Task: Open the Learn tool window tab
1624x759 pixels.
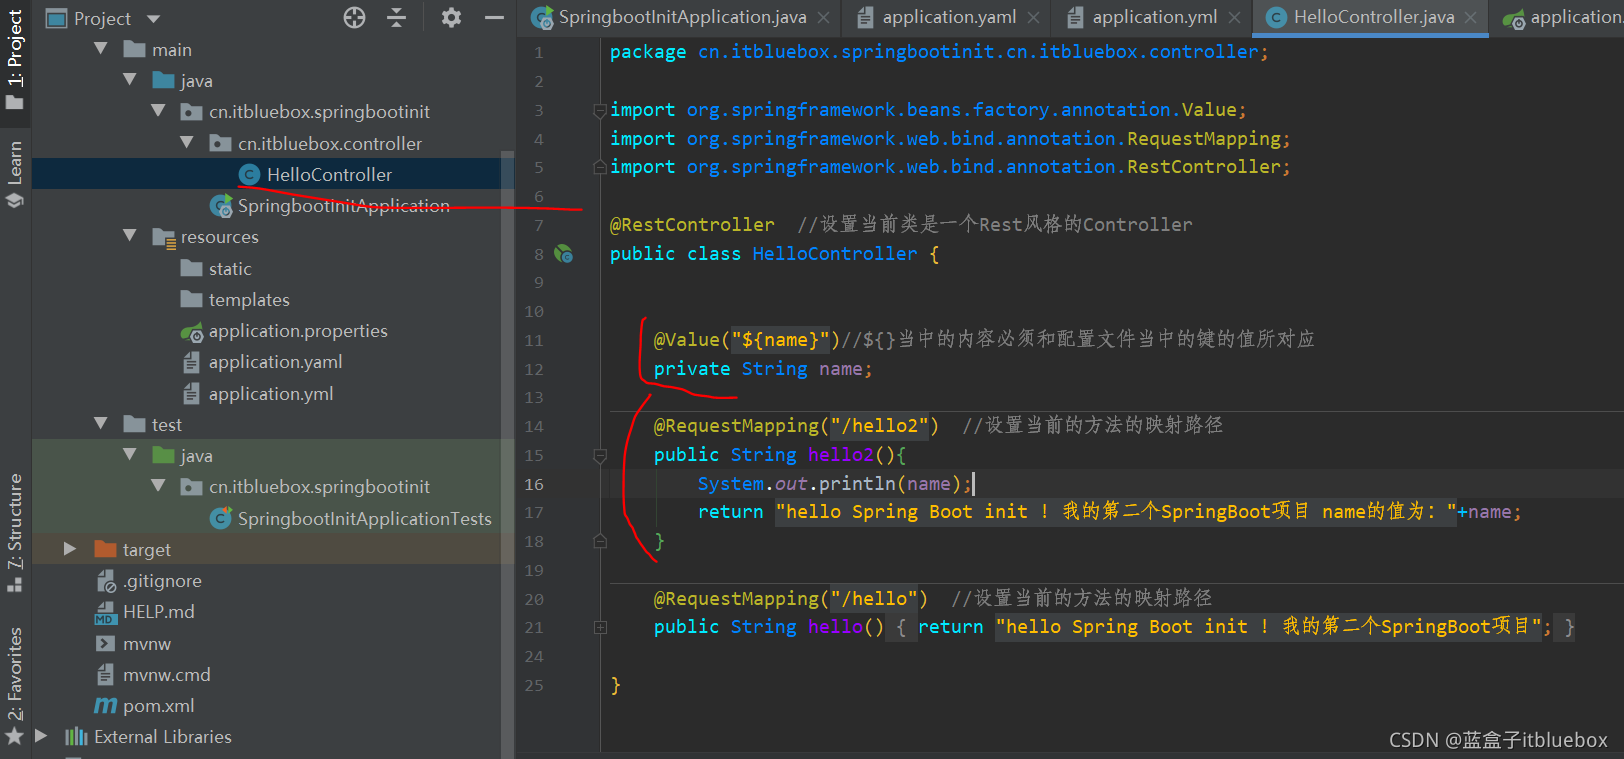Action: pos(15,174)
